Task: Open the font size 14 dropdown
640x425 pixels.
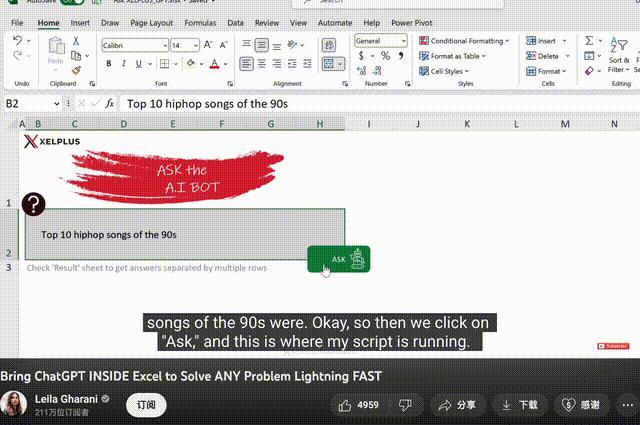Action: pos(196,45)
